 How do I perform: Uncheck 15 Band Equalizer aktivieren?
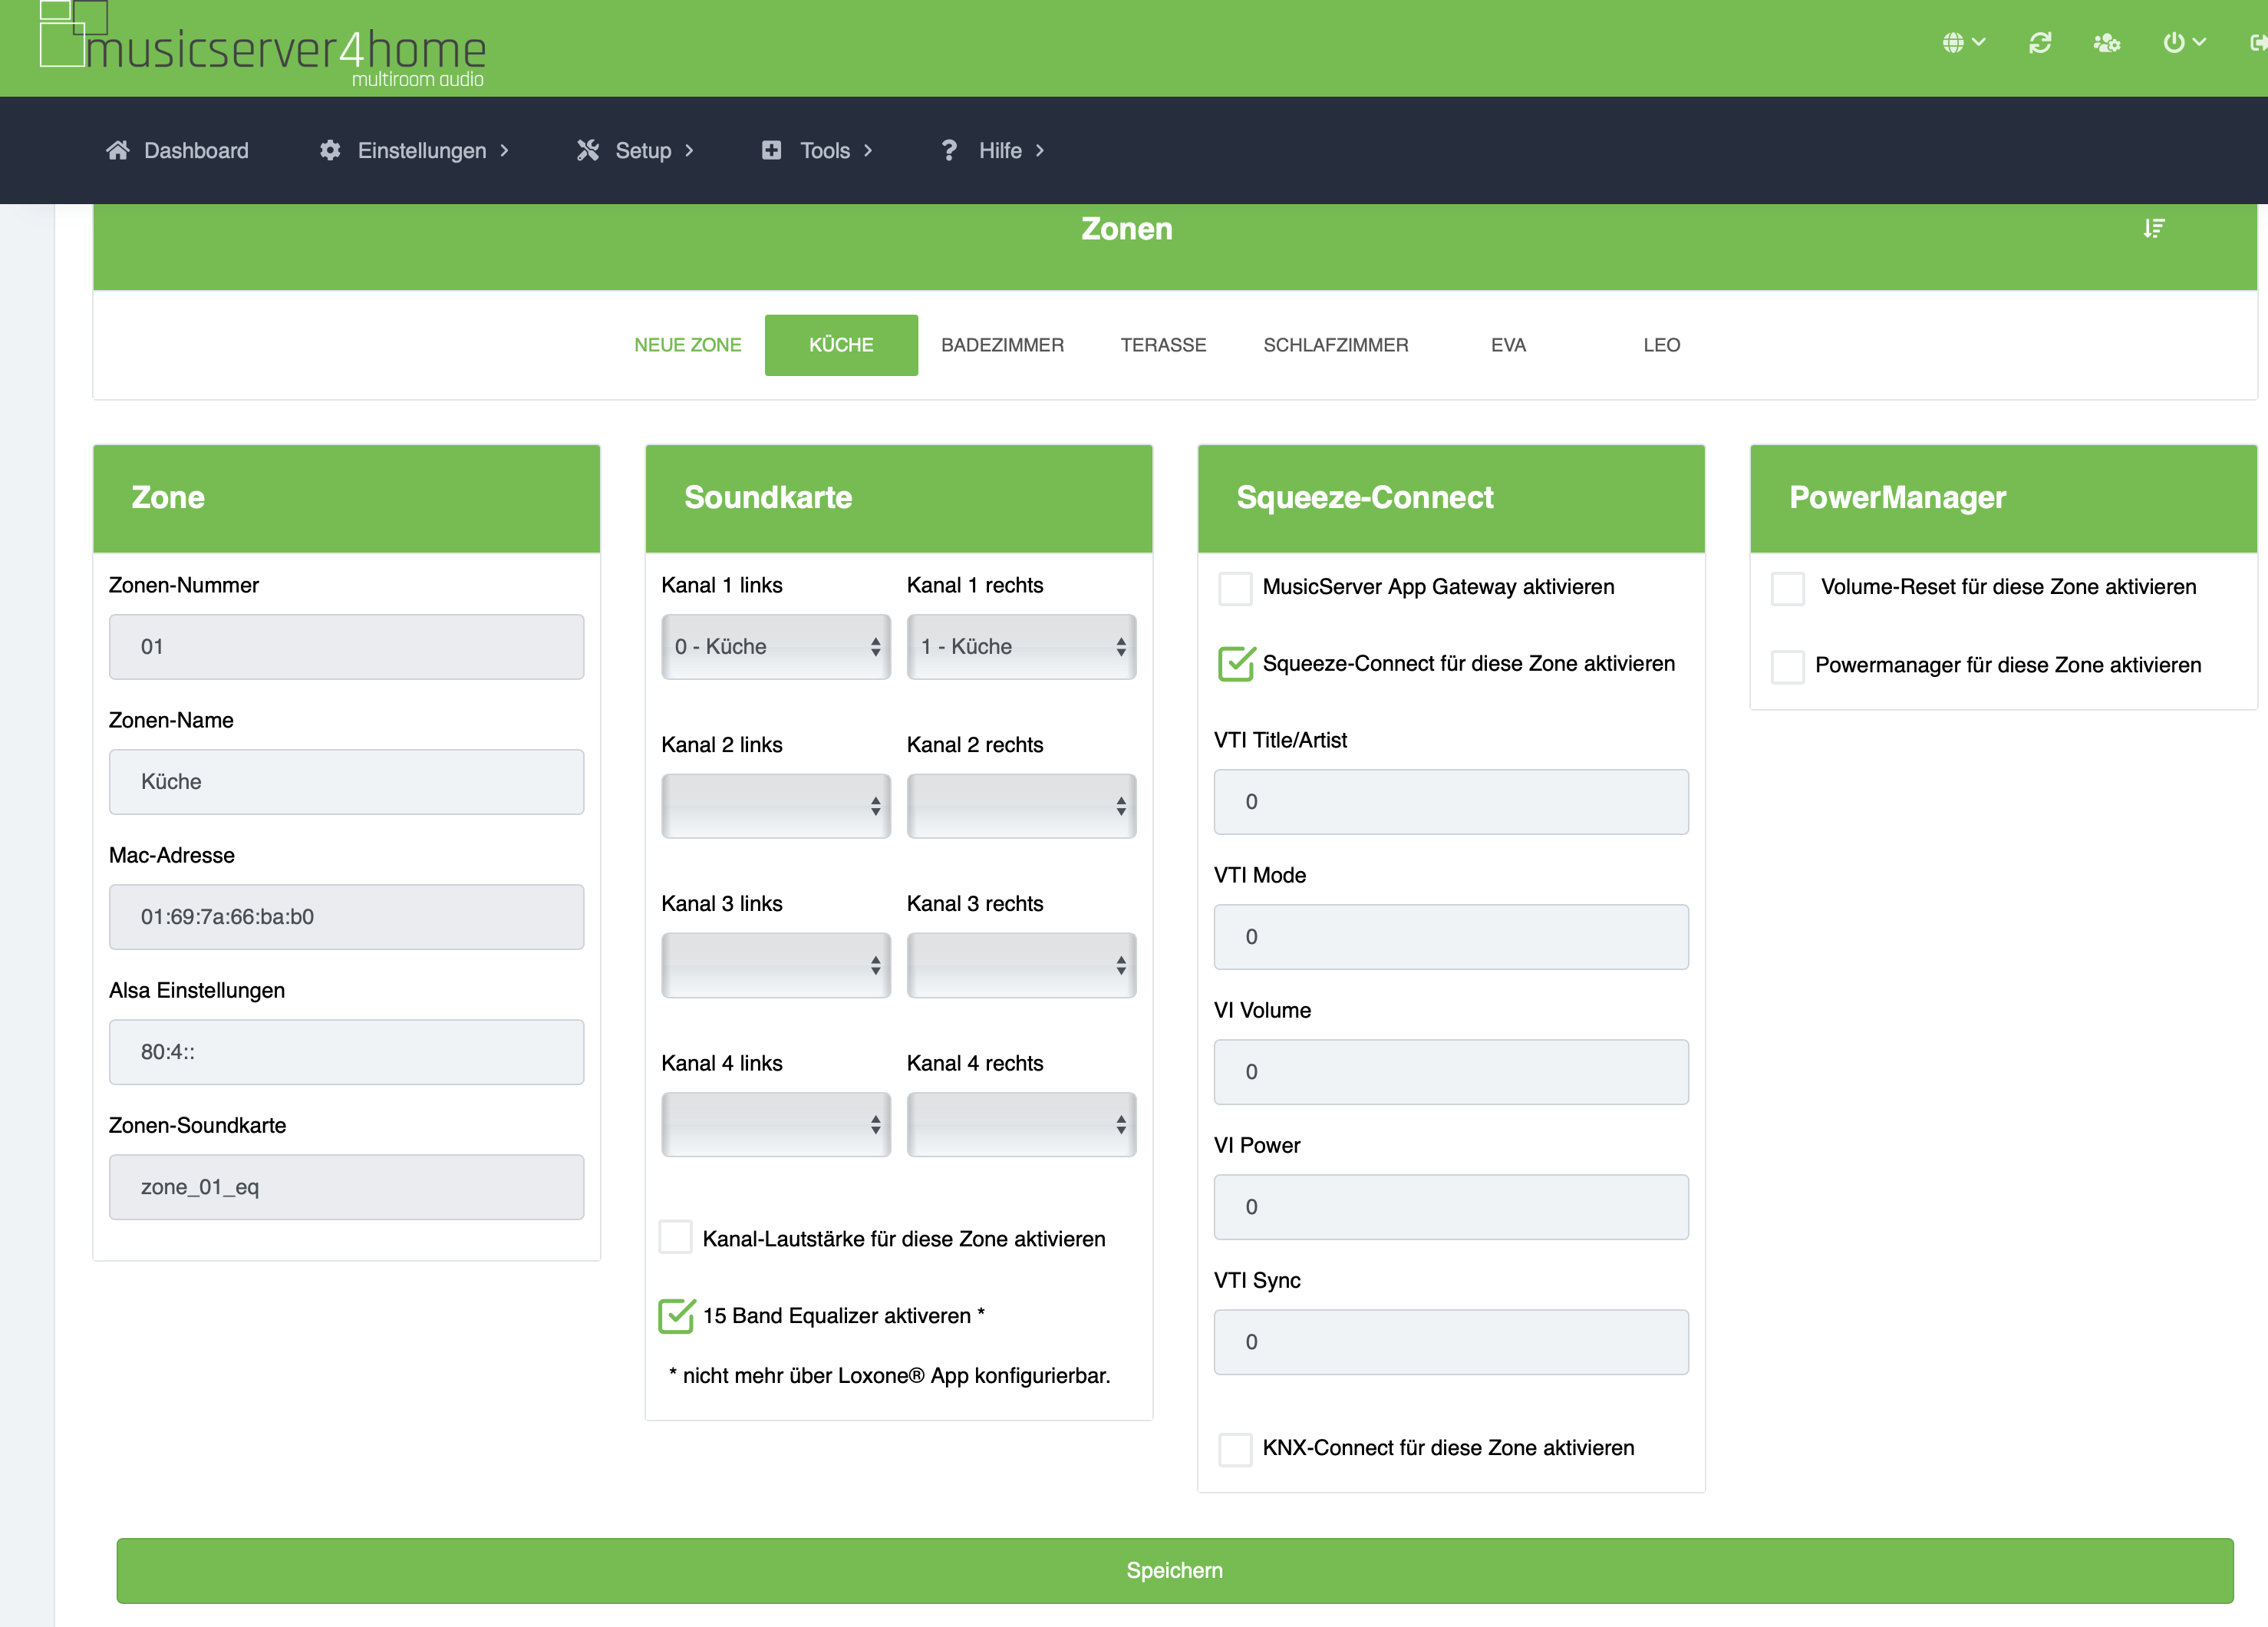(677, 1316)
